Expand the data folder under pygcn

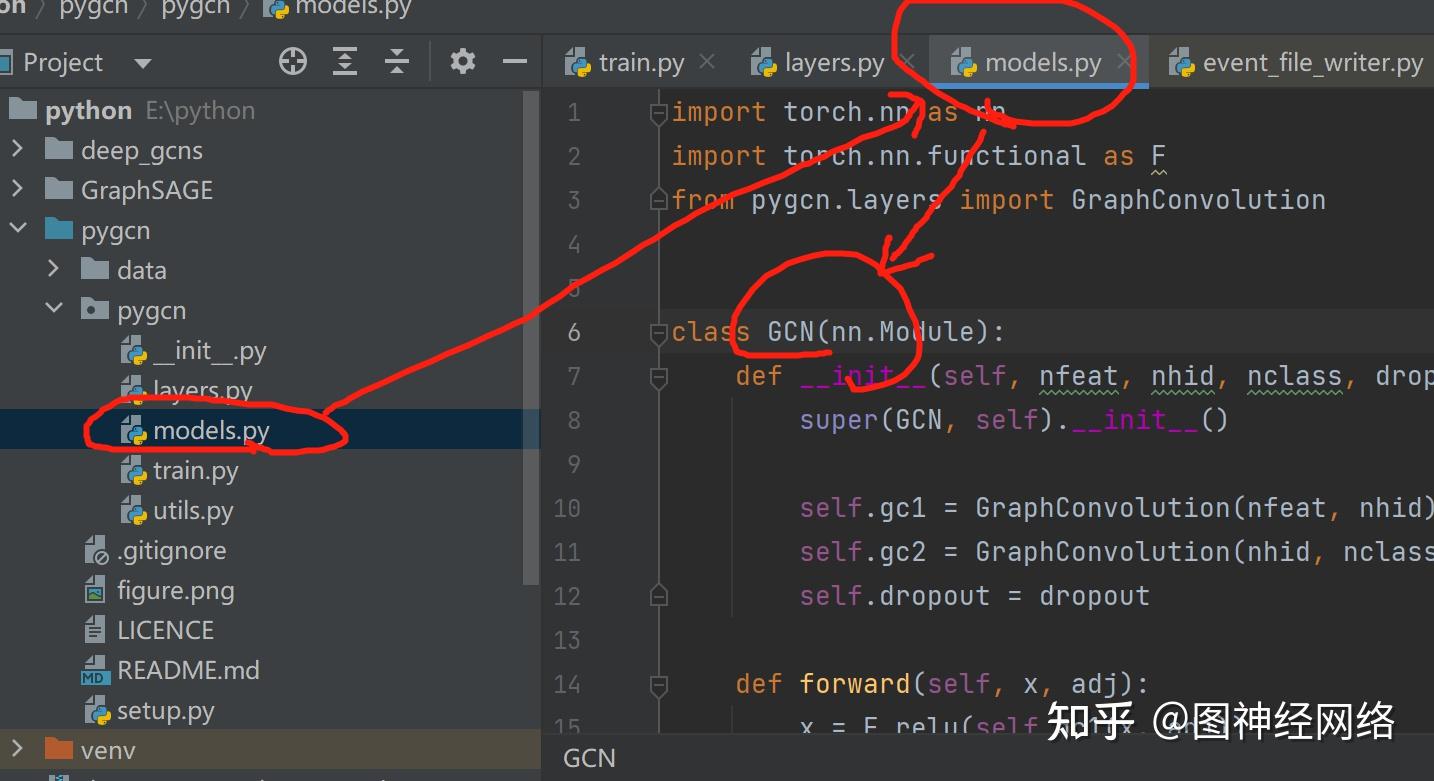[52, 269]
